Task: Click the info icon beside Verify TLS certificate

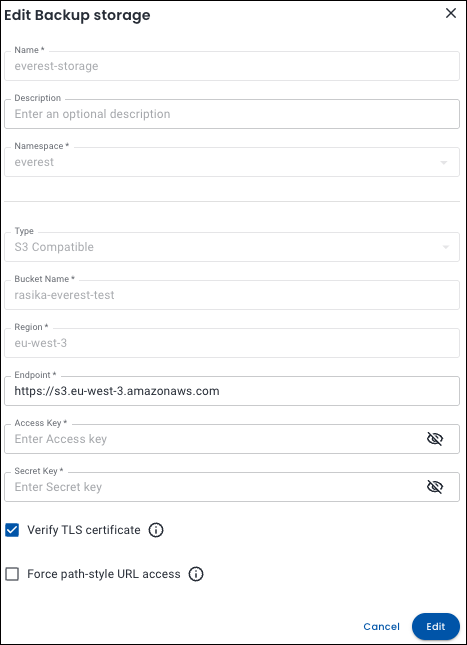Action: (156, 530)
